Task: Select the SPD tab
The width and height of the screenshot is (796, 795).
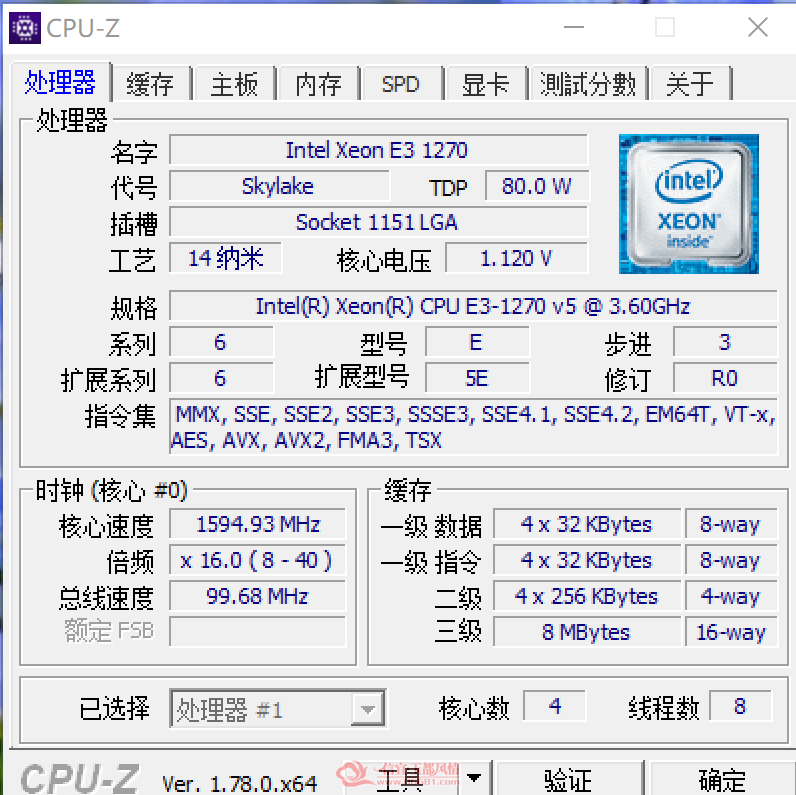Action: tap(401, 84)
